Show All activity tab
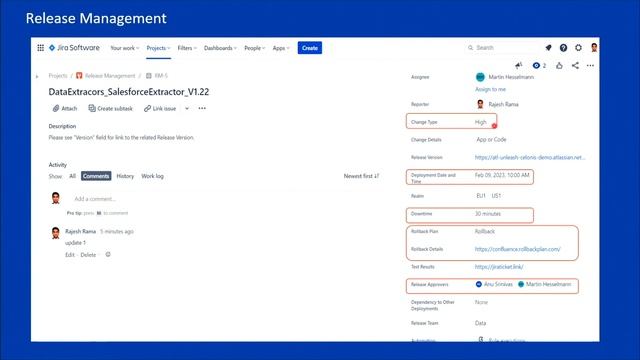The height and width of the screenshot is (360, 640). (72, 176)
